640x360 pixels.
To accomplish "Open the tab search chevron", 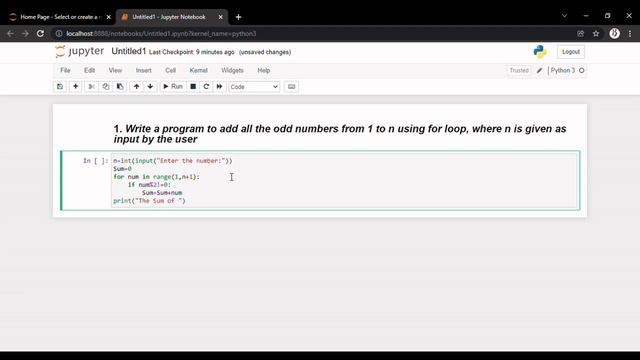I will click(564, 16).
